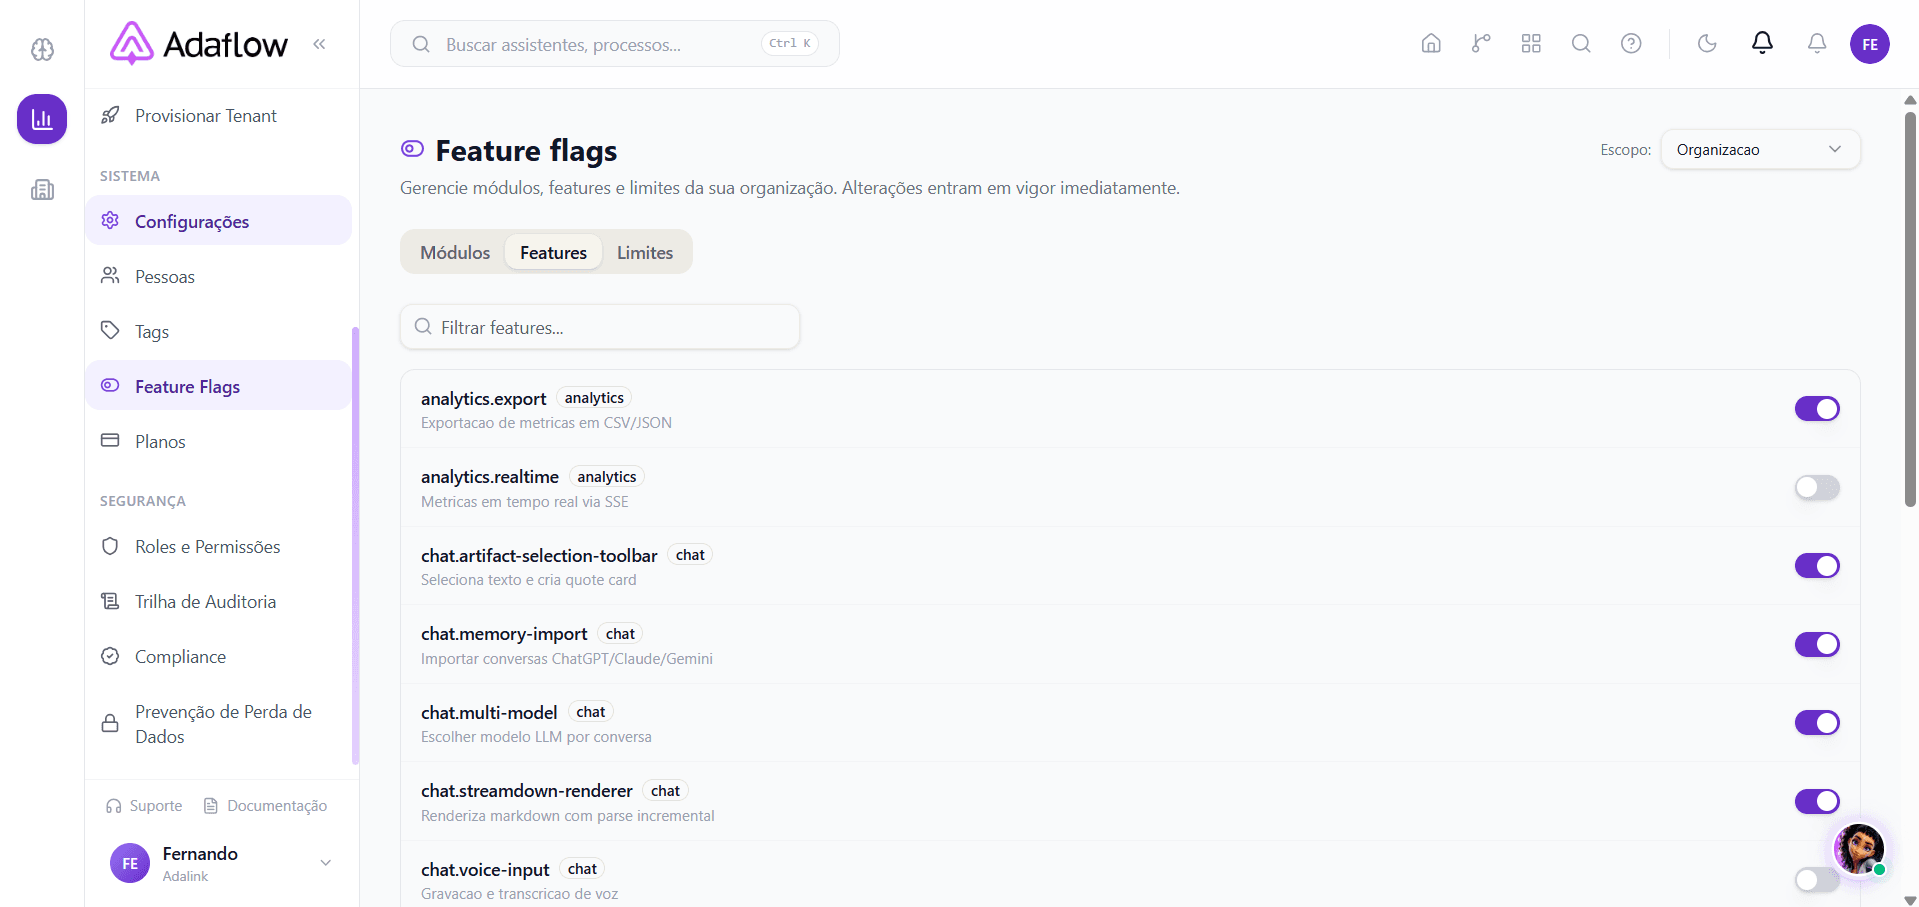Go to Pessoas in the sidebar
1919x907 pixels.
click(x=218, y=276)
